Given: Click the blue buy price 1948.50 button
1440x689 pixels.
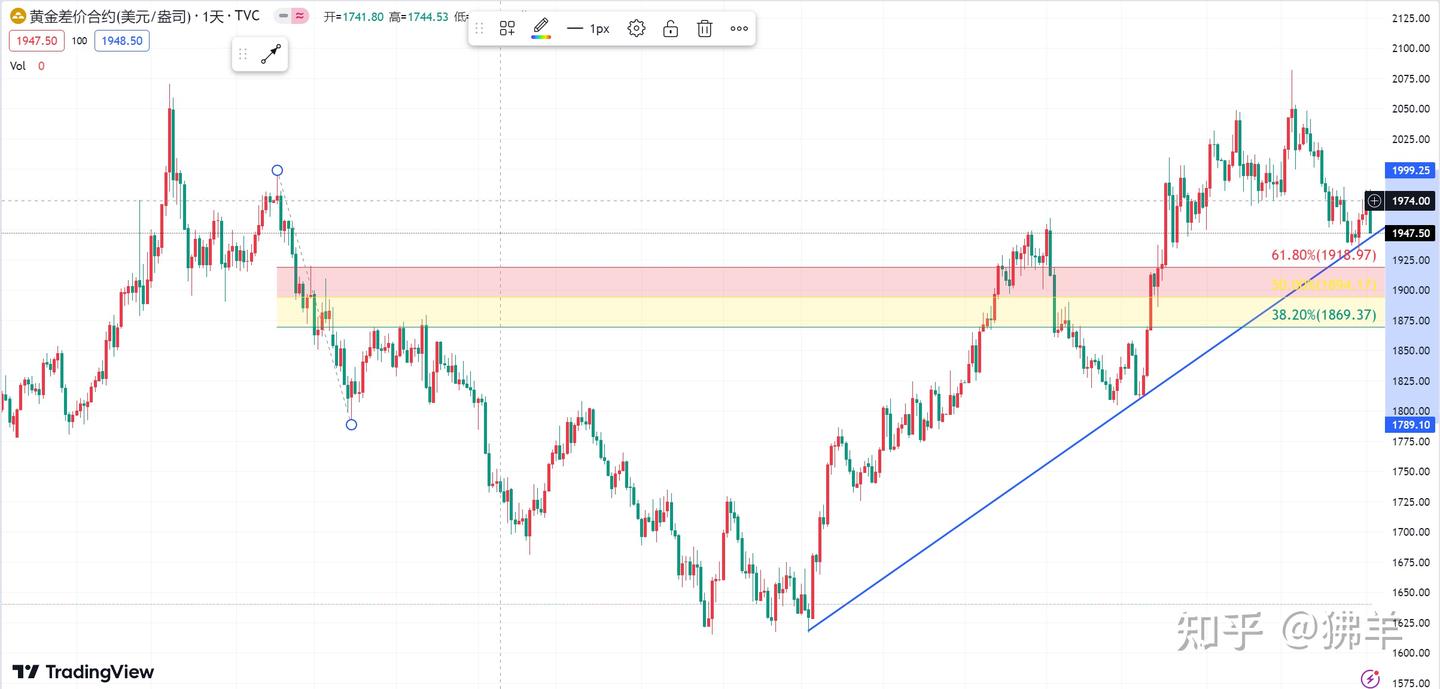Looking at the screenshot, I should [122, 41].
